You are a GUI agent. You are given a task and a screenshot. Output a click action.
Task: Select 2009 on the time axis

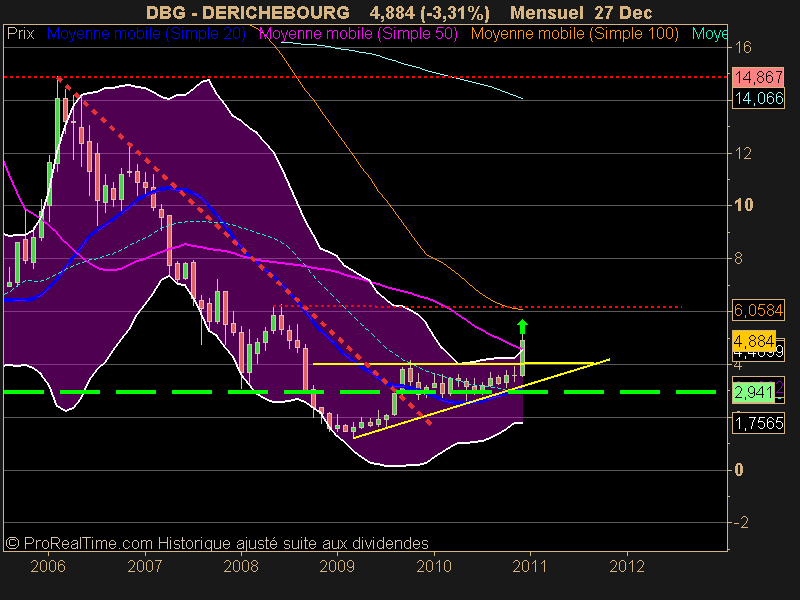[x=337, y=566]
